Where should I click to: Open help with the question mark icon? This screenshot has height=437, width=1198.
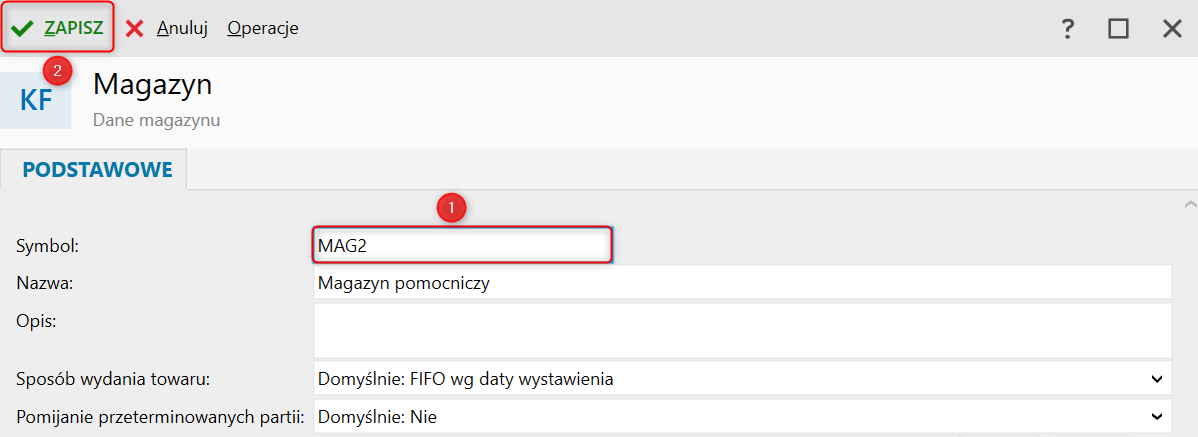tap(1068, 29)
